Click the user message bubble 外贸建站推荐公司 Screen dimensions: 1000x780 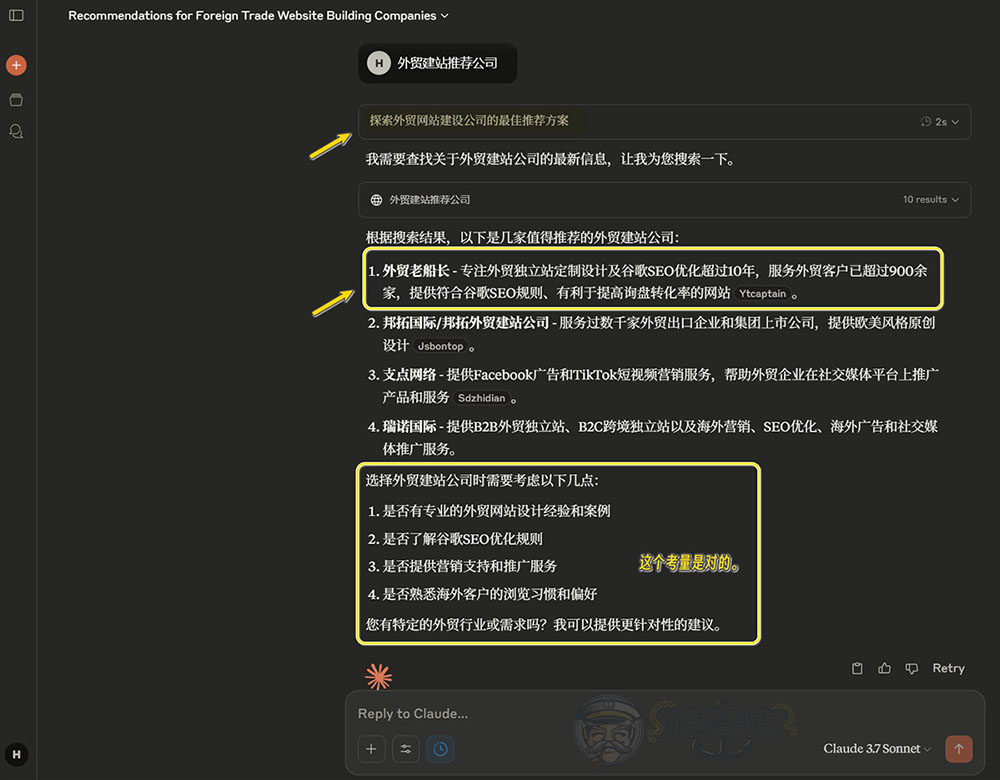(x=438, y=63)
